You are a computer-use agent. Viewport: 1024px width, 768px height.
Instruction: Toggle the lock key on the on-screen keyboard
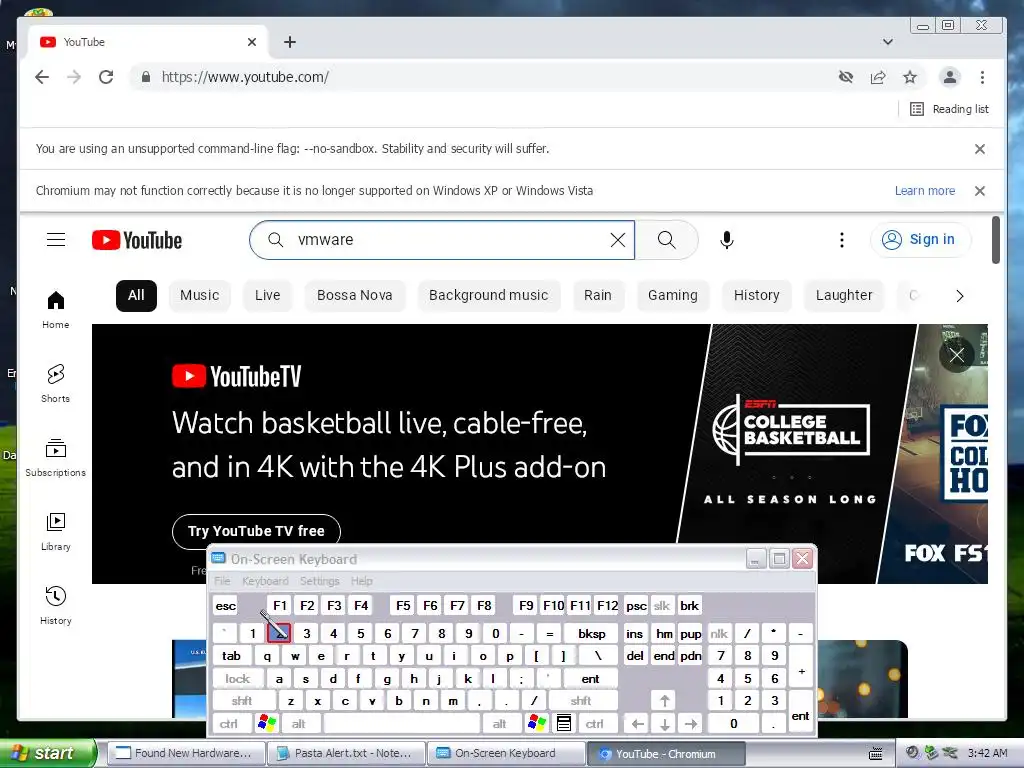(238, 679)
